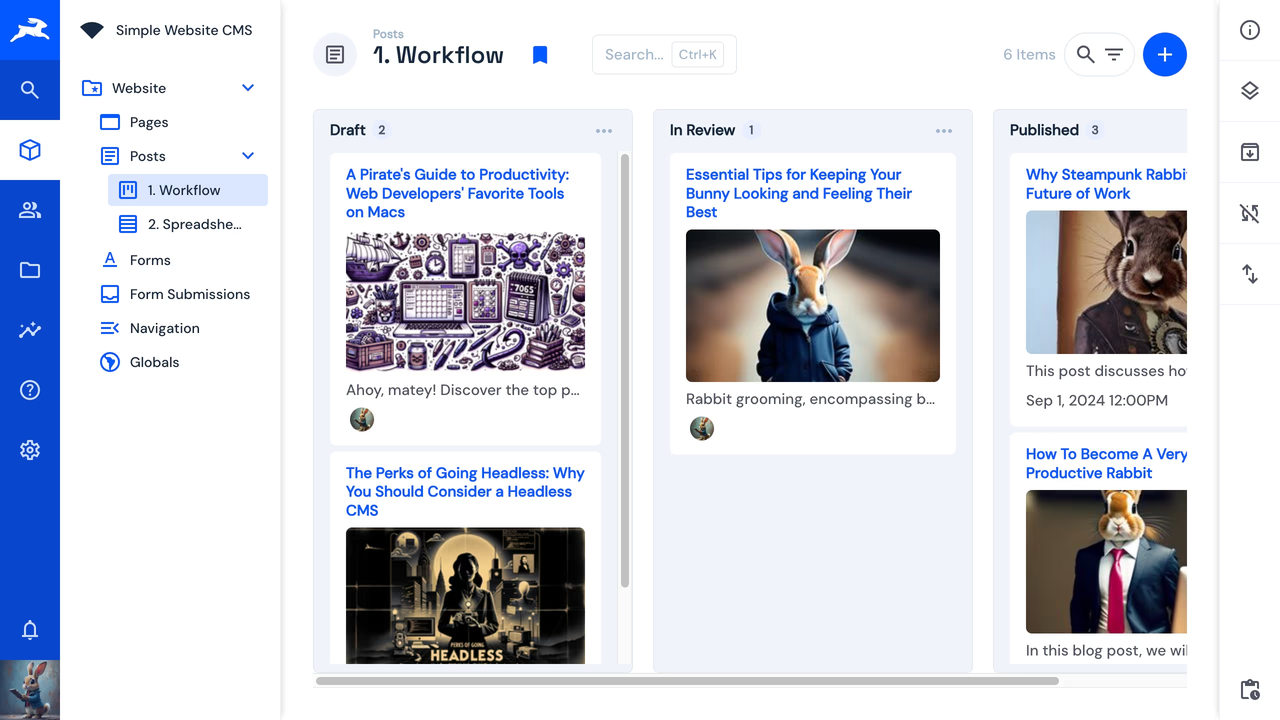Viewport: 1280px width, 720px height.
Task: Open notifications bell in left sidebar
Action: point(30,630)
